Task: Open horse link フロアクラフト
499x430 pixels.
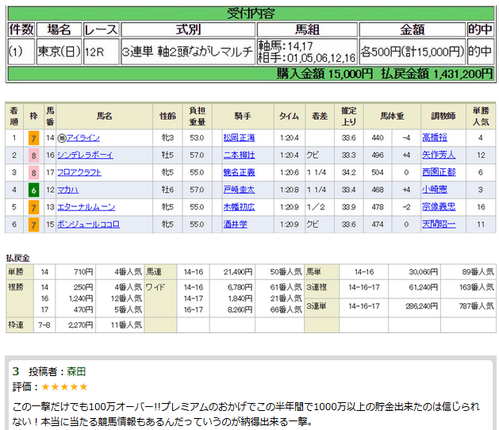Action: (79, 172)
